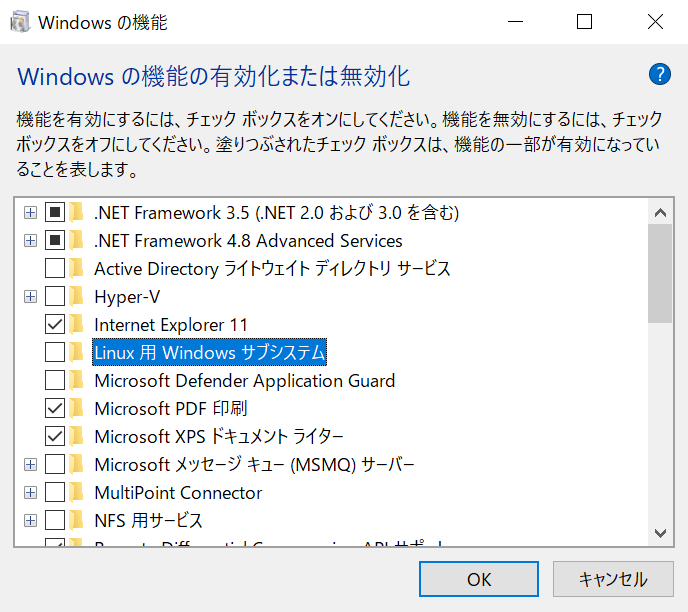
Task: Click folder icon beside Internet Explorer 11
Action: [76, 325]
